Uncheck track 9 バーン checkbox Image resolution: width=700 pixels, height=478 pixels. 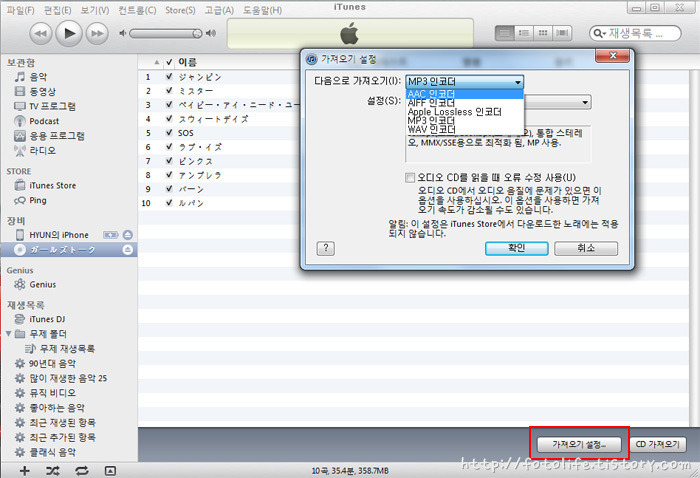coord(169,189)
